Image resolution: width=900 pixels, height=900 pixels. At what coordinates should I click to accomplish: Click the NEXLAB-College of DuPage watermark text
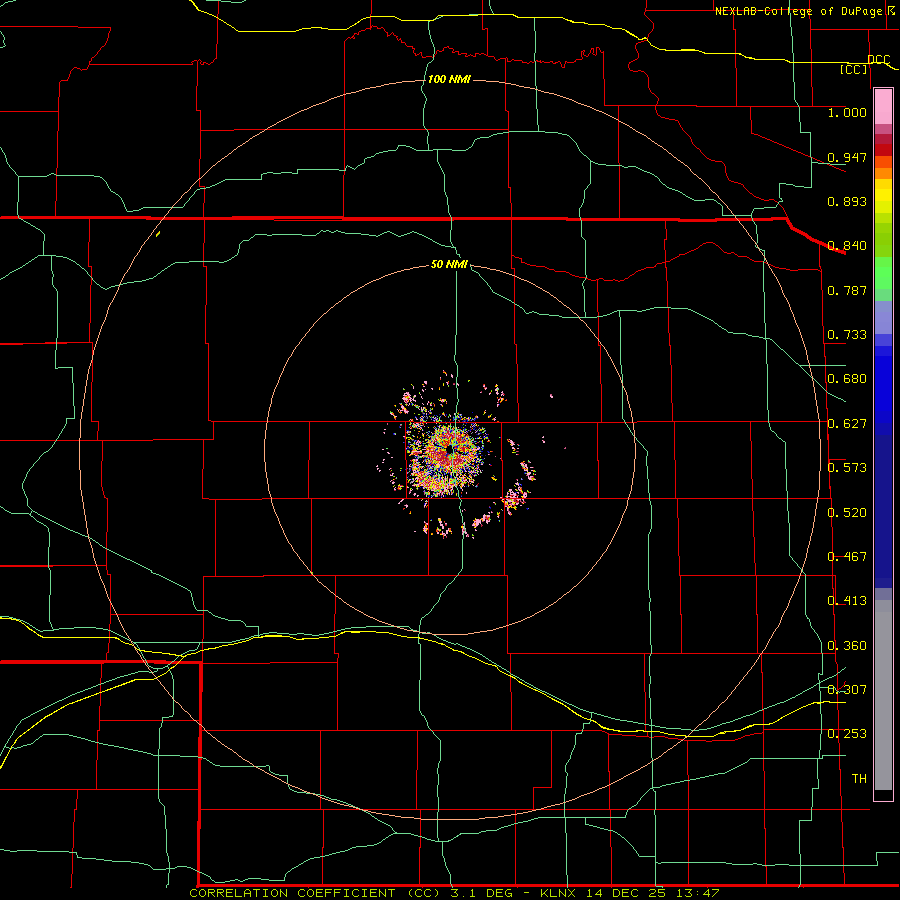[x=799, y=11]
